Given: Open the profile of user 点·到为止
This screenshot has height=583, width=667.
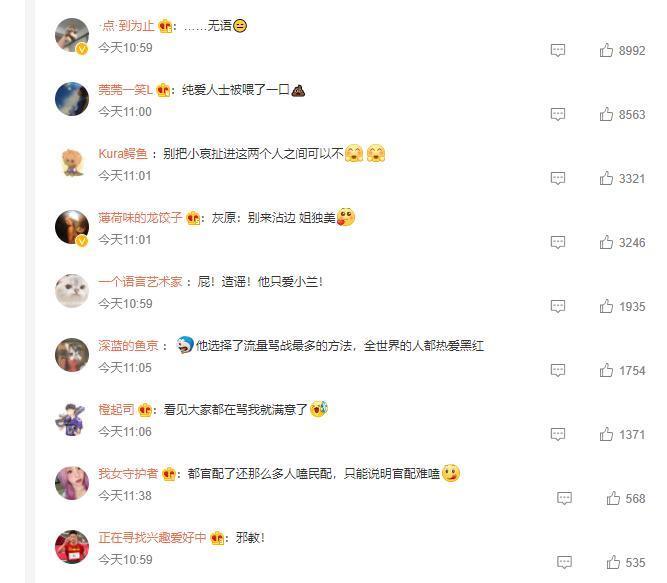Looking at the screenshot, I should pyautogui.click(x=126, y=26).
